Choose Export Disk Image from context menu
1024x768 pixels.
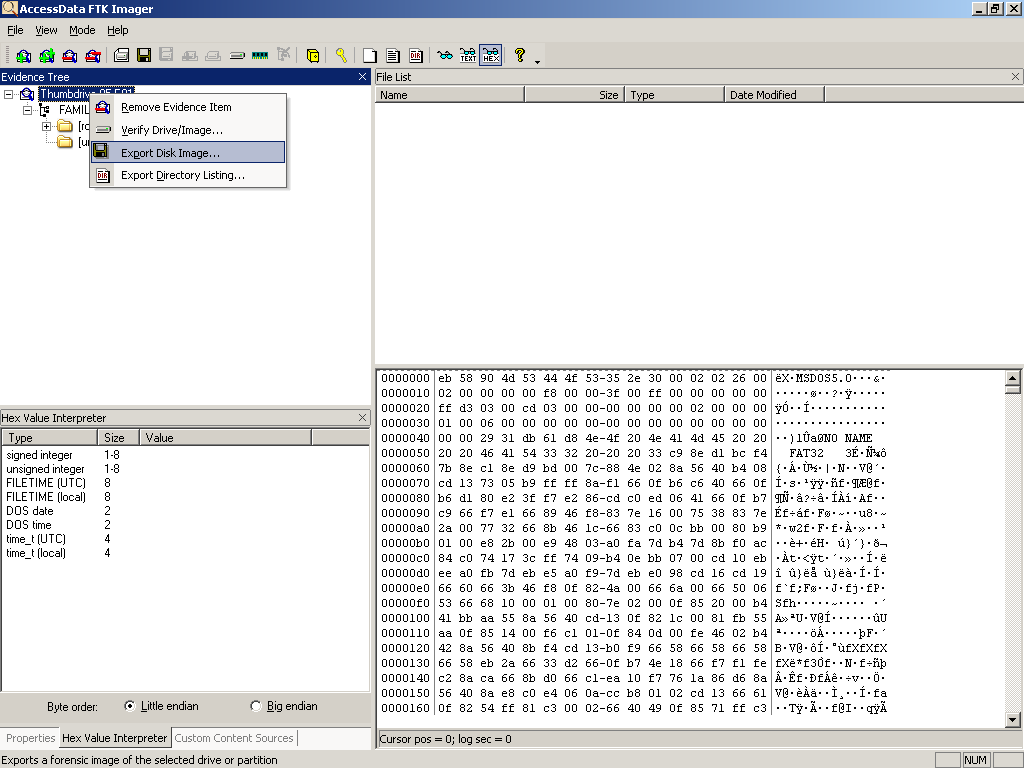188,152
